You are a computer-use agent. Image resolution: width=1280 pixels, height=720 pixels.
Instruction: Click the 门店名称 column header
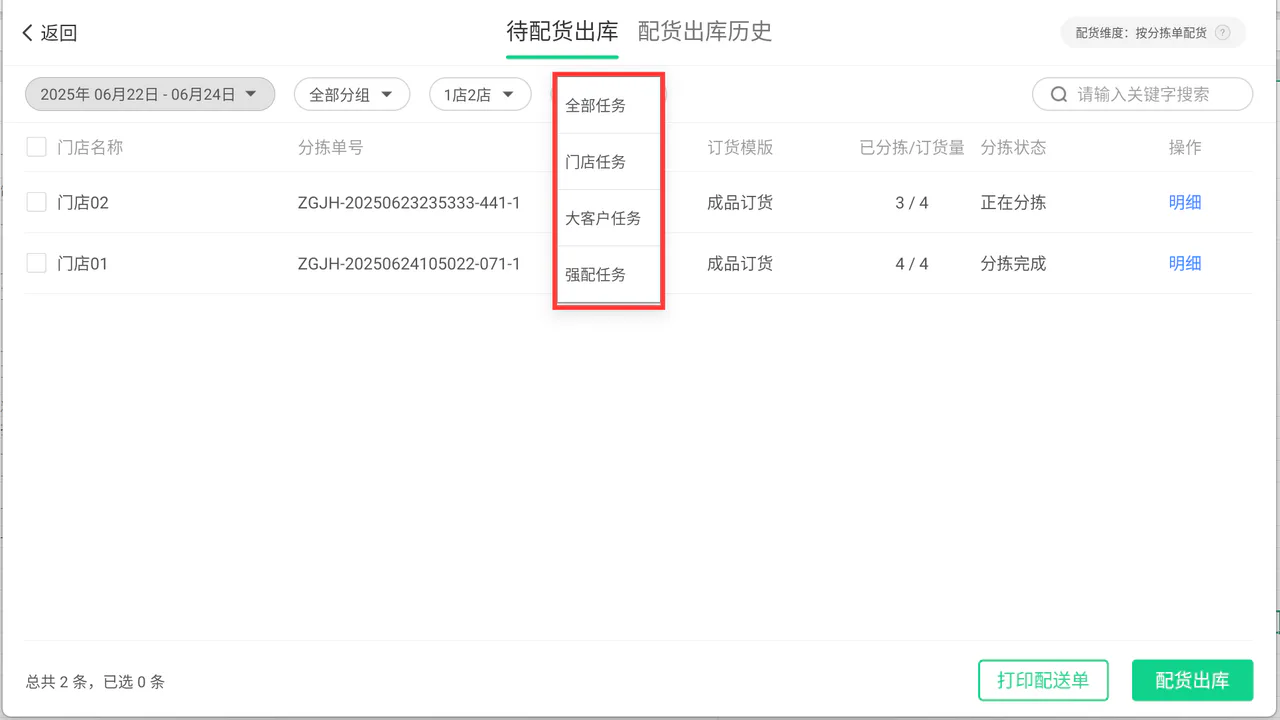pyautogui.click(x=90, y=147)
